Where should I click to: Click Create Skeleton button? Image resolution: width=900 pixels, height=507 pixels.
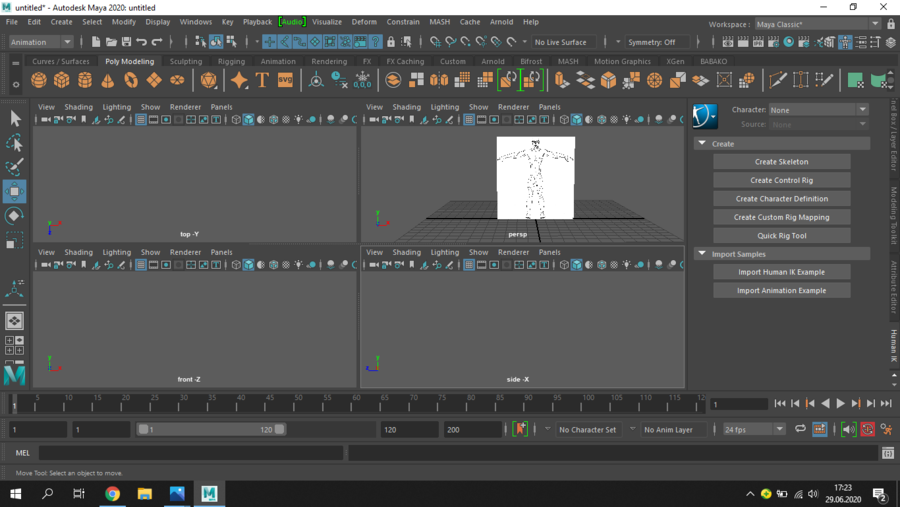781,162
